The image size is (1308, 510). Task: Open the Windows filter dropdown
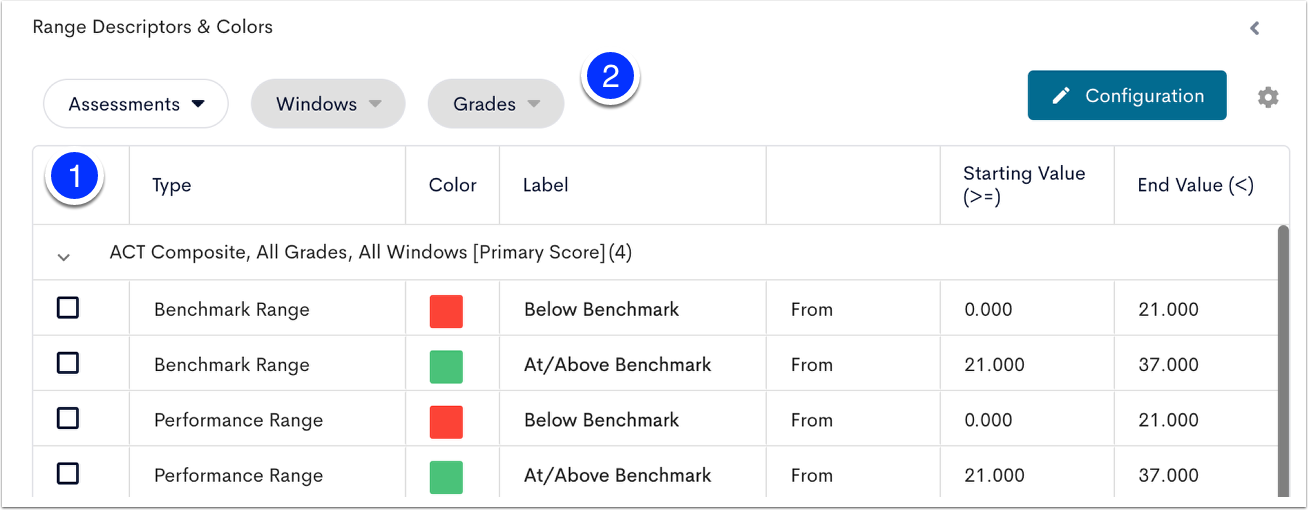(x=328, y=104)
